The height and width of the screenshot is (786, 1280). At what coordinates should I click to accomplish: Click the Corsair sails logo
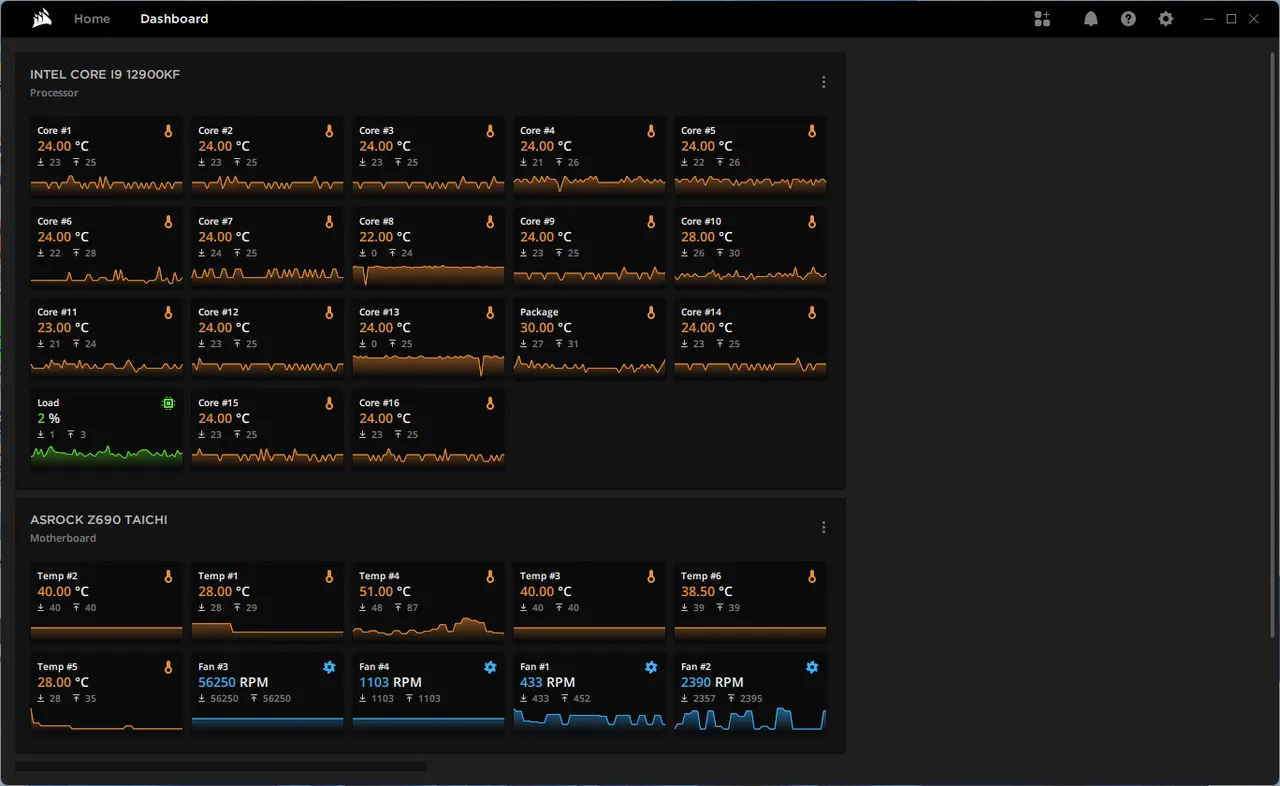point(42,18)
